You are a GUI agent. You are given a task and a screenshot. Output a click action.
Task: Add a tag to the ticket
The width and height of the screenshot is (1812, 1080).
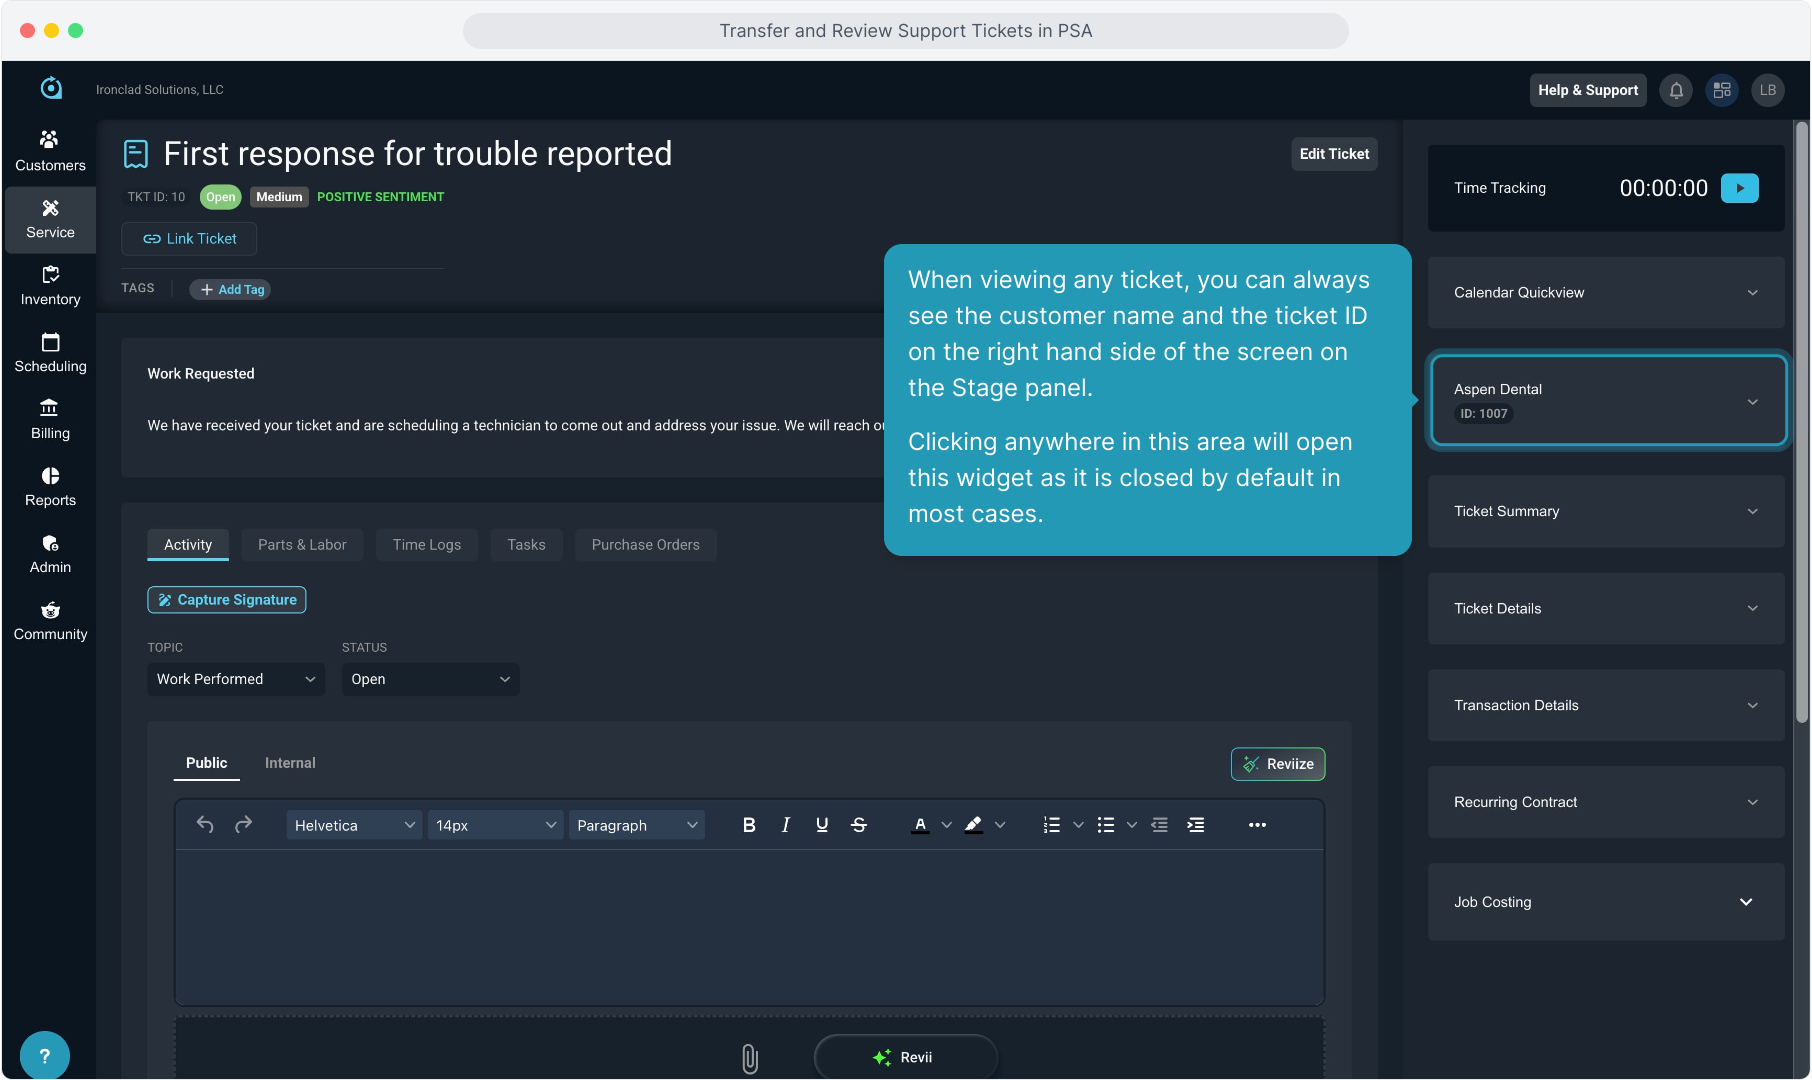coord(232,290)
